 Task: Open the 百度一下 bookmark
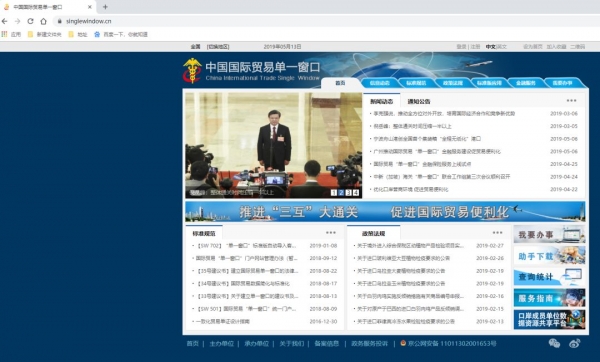click(x=121, y=34)
